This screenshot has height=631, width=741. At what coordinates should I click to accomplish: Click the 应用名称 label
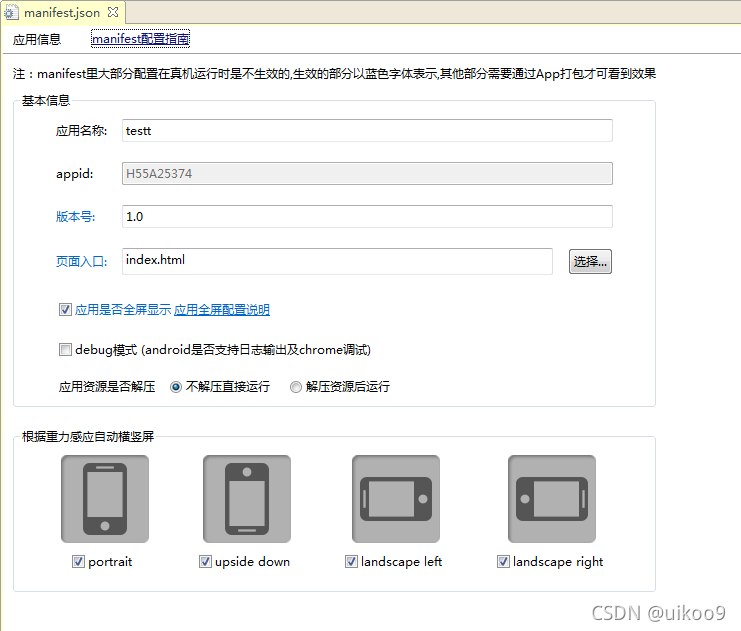[x=82, y=131]
